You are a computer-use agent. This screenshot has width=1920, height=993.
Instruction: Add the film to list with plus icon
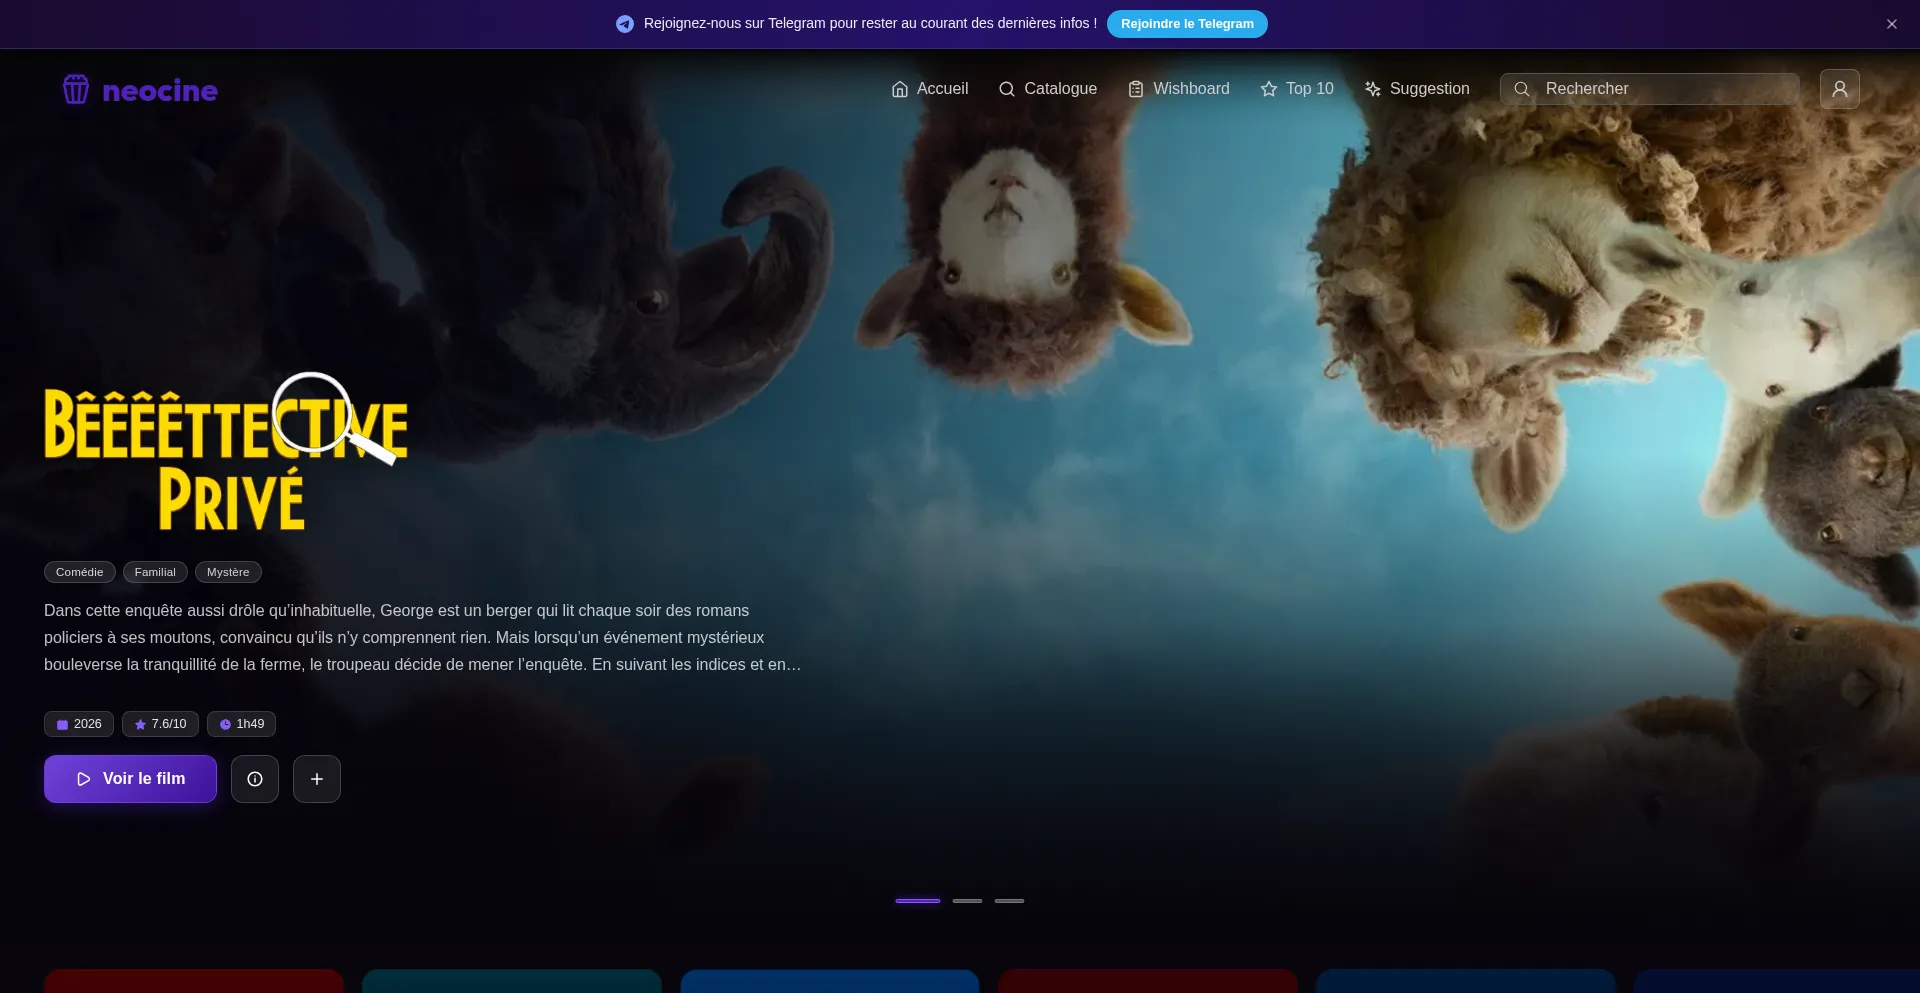317,779
